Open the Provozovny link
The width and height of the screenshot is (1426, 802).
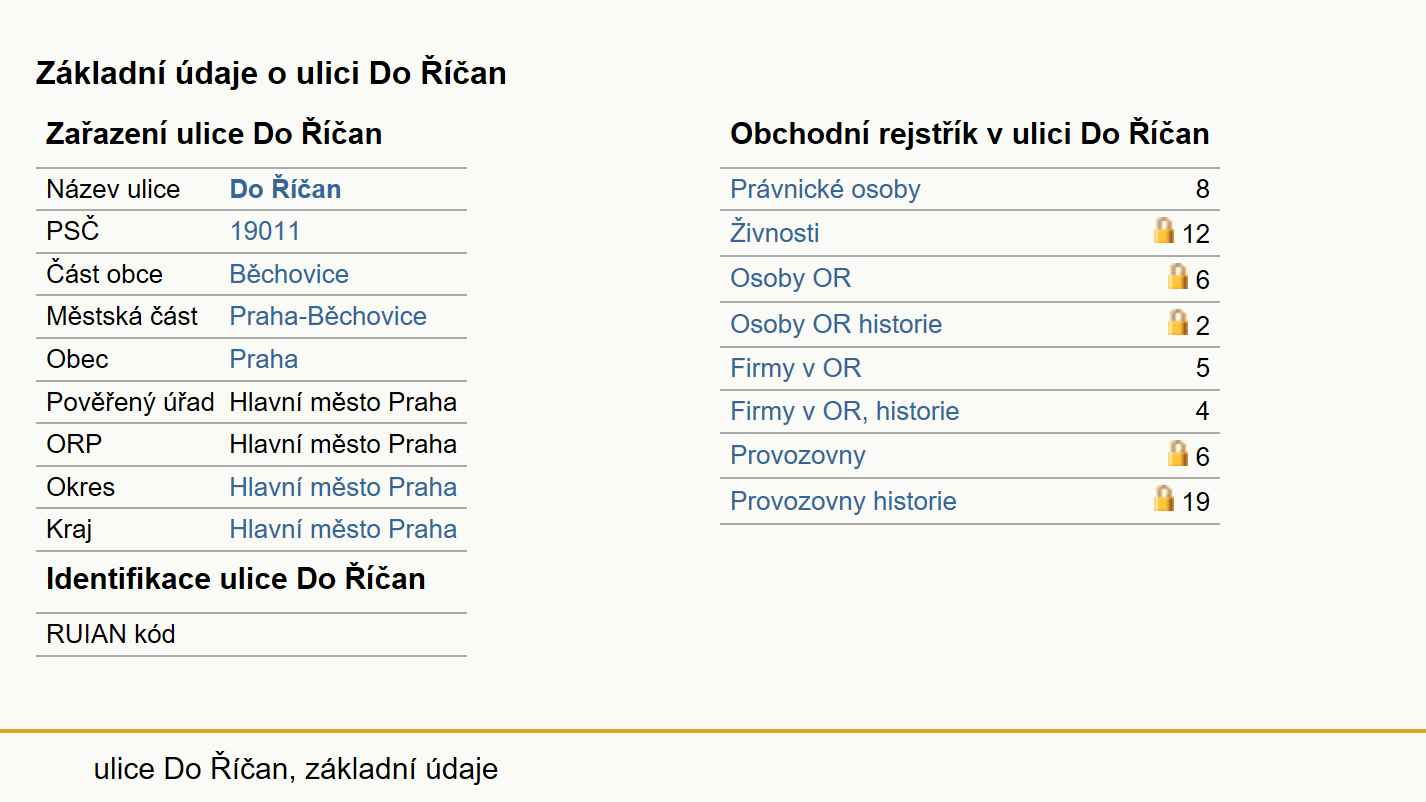point(797,455)
